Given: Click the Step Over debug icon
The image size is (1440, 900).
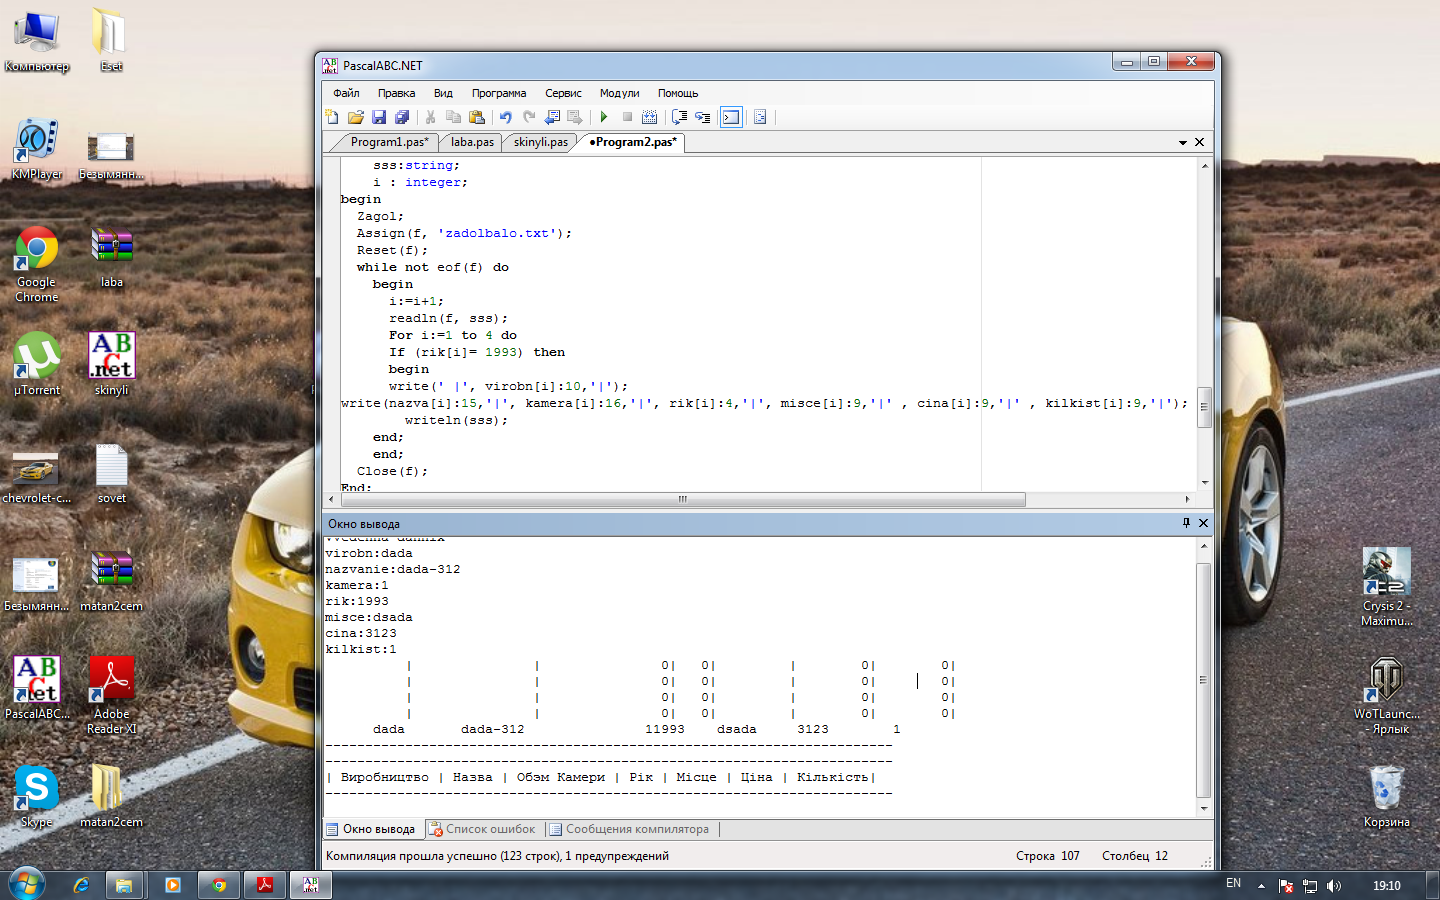Looking at the screenshot, I should [x=680, y=117].
